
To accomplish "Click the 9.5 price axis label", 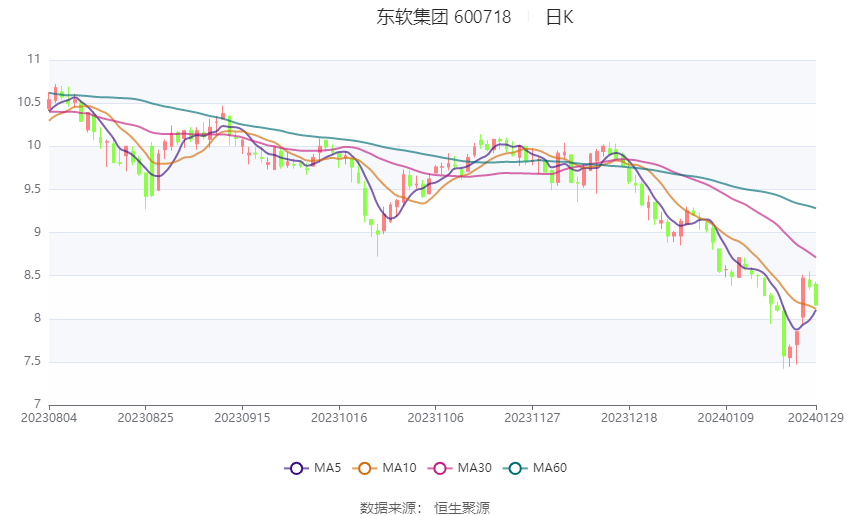I will pos(33,189).
